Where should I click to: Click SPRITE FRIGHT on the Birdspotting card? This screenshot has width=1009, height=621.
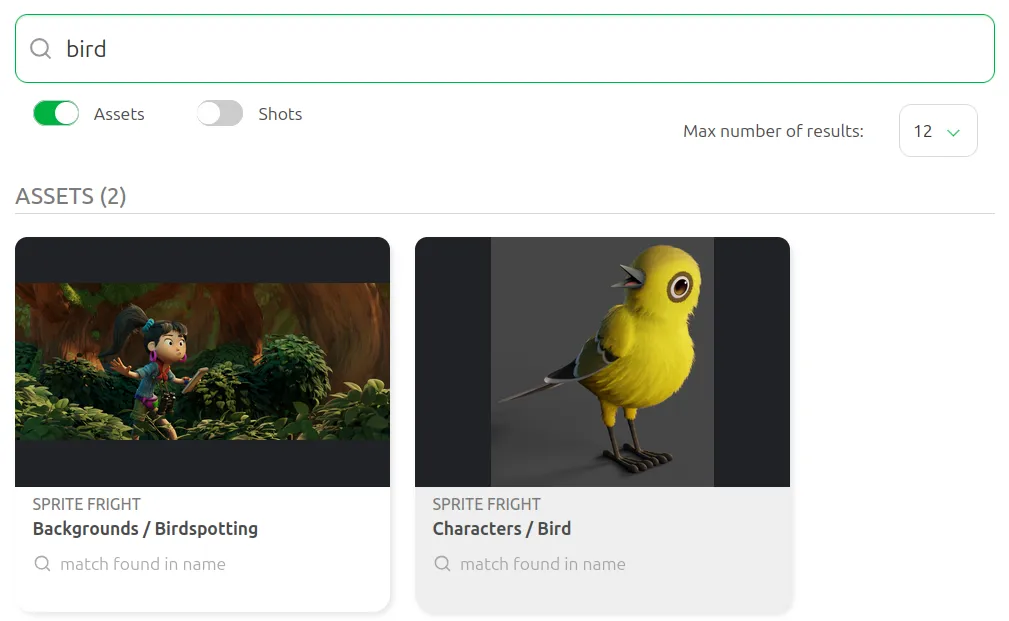[x=87, y=504]
